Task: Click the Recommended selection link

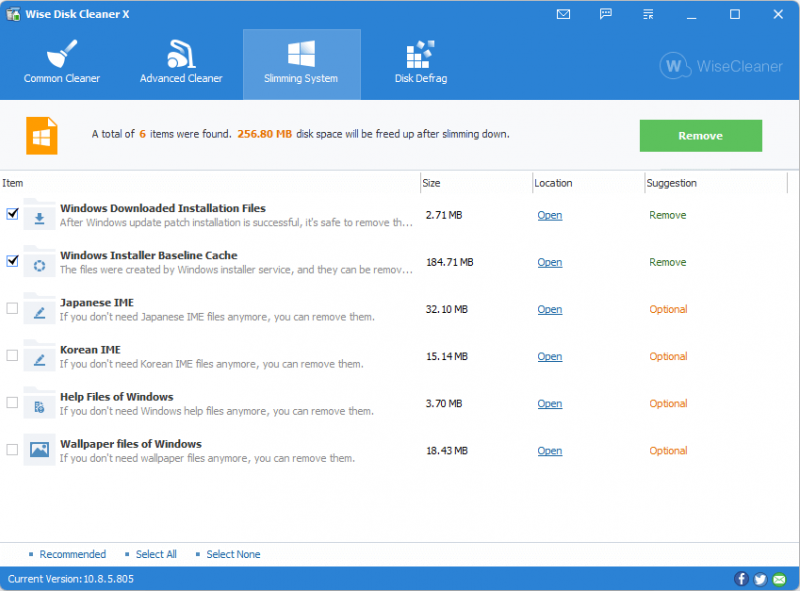Action: click(x=72, y=554)
